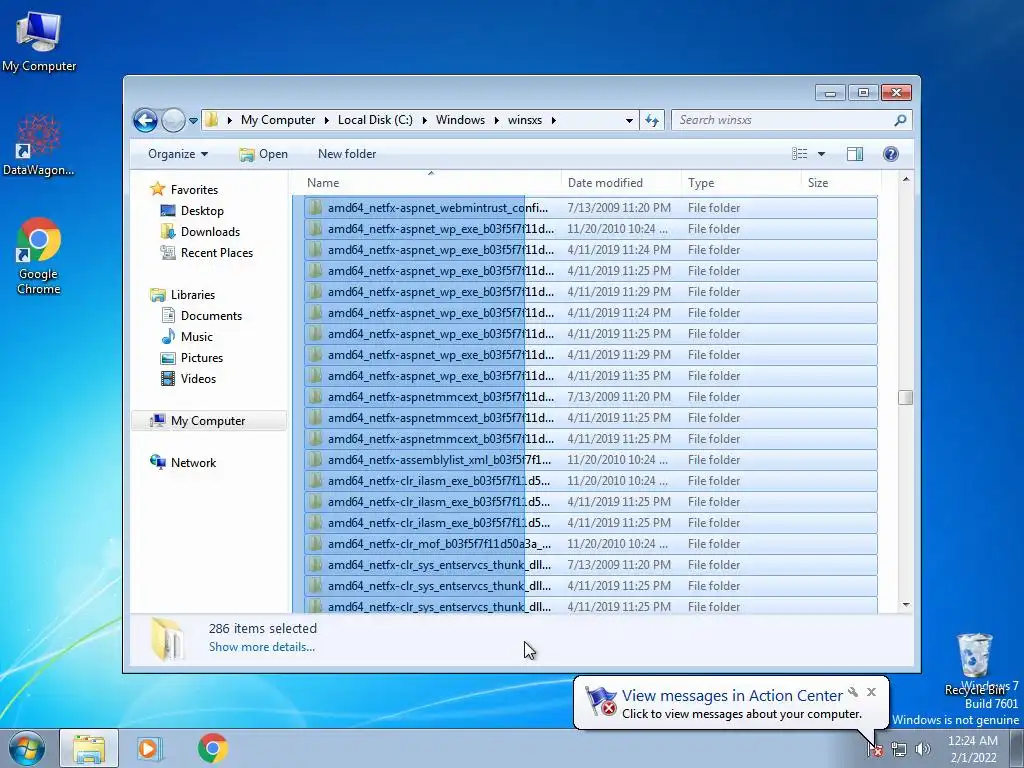Sort by Size column header
1024x768 pixels.
coord(841,183)
